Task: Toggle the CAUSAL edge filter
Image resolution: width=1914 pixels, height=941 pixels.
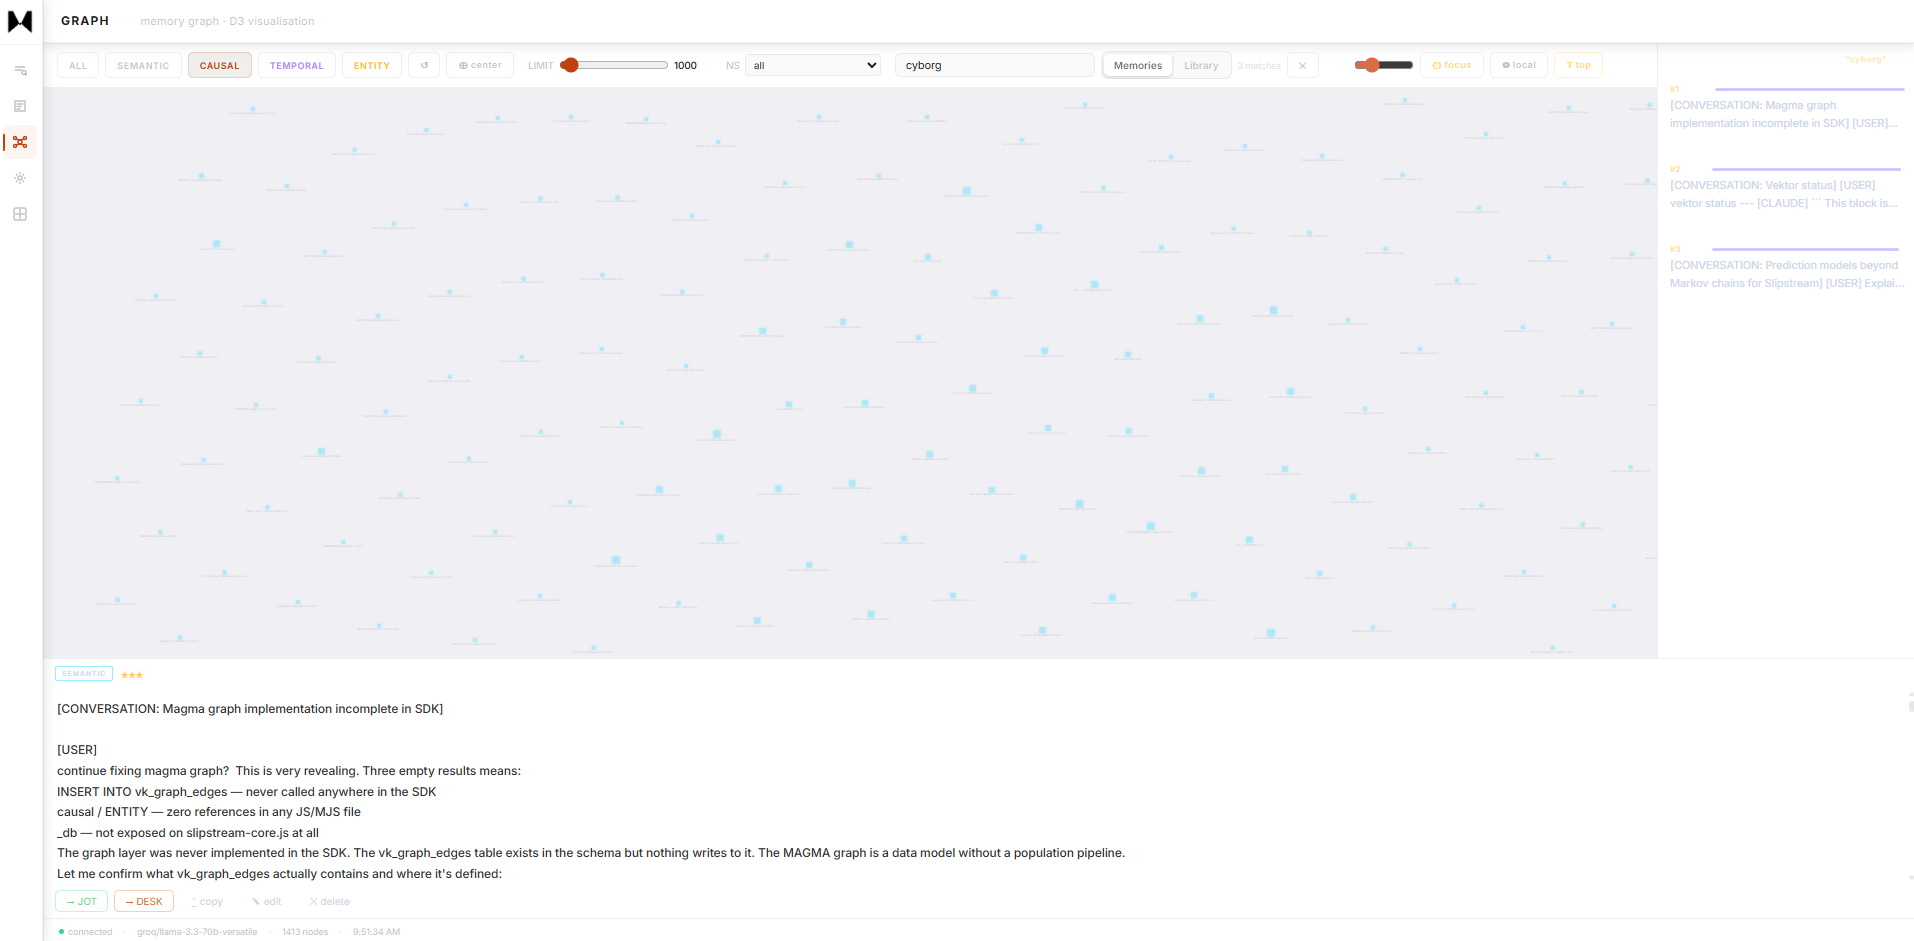Action: tap(219, 65)
